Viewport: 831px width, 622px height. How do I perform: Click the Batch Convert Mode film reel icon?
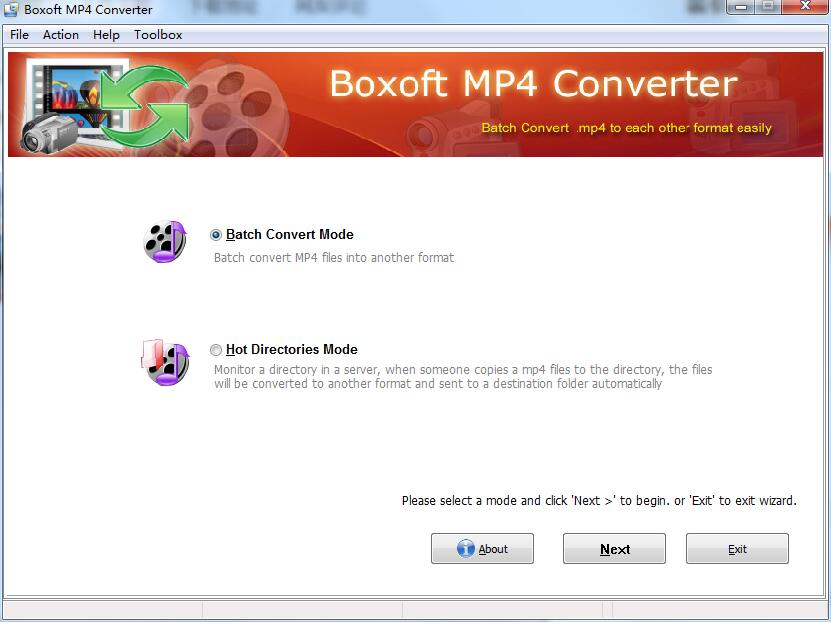164,240
